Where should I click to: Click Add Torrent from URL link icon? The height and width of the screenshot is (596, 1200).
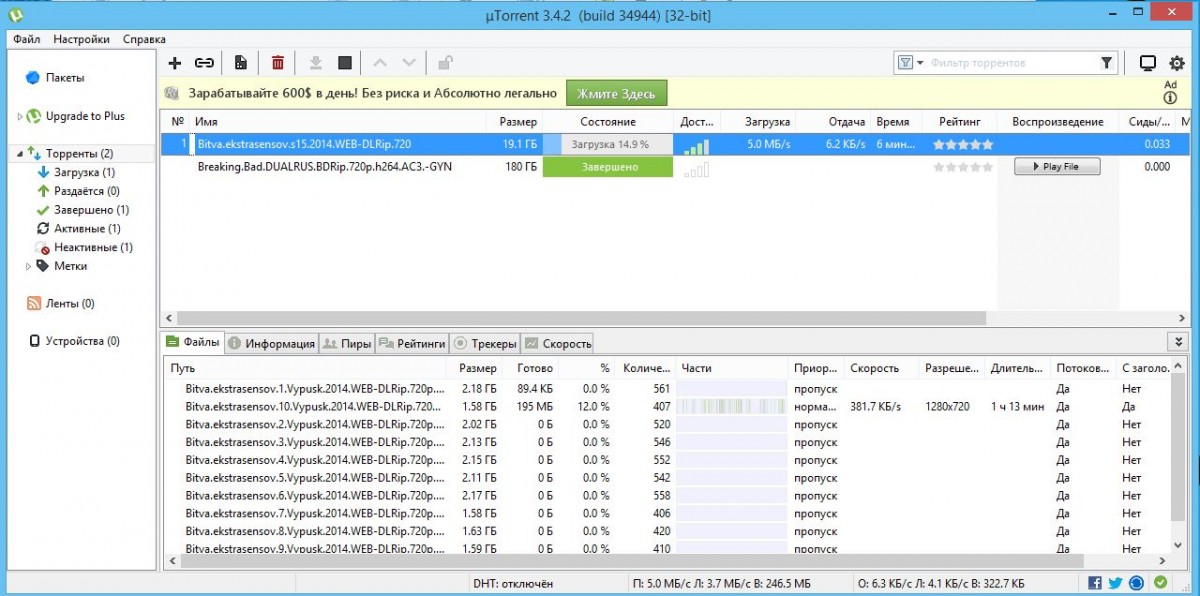[x=204, y=63]
